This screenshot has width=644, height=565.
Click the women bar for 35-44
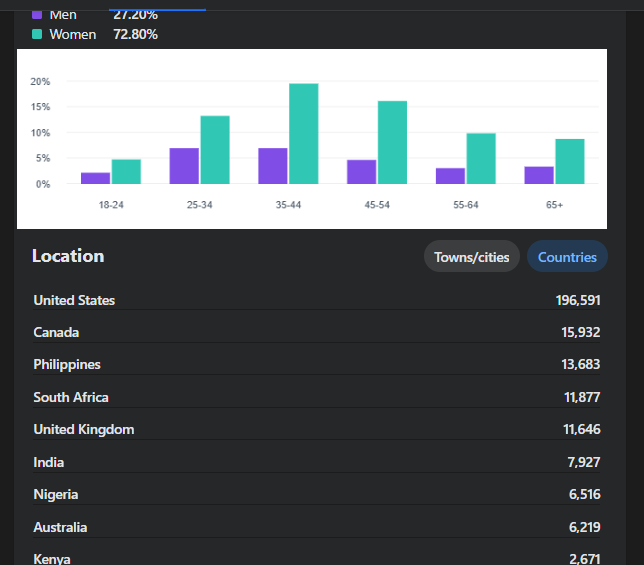pos(304,134)
